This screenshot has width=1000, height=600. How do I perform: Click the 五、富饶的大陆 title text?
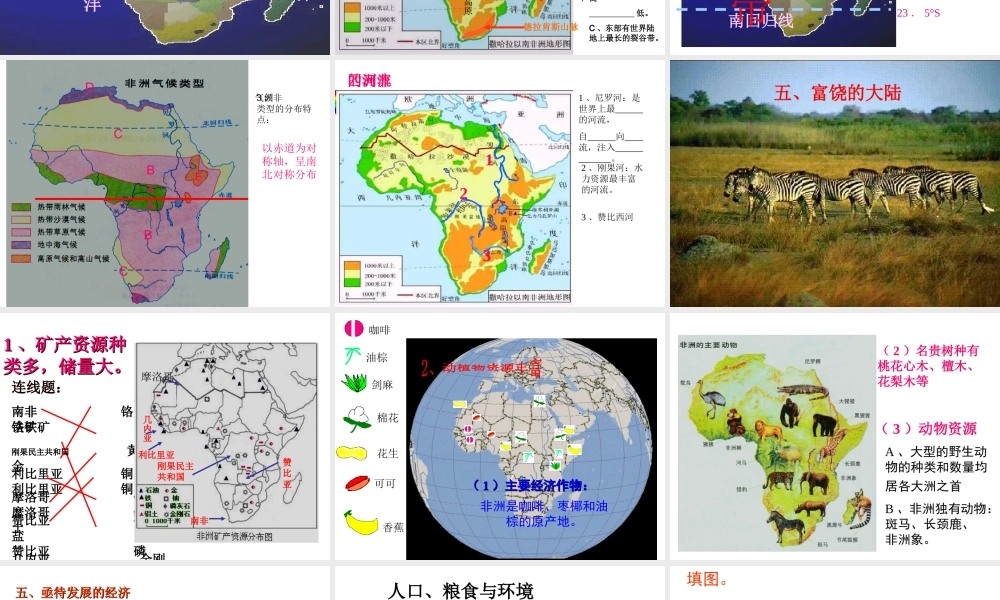pos(837,93)
